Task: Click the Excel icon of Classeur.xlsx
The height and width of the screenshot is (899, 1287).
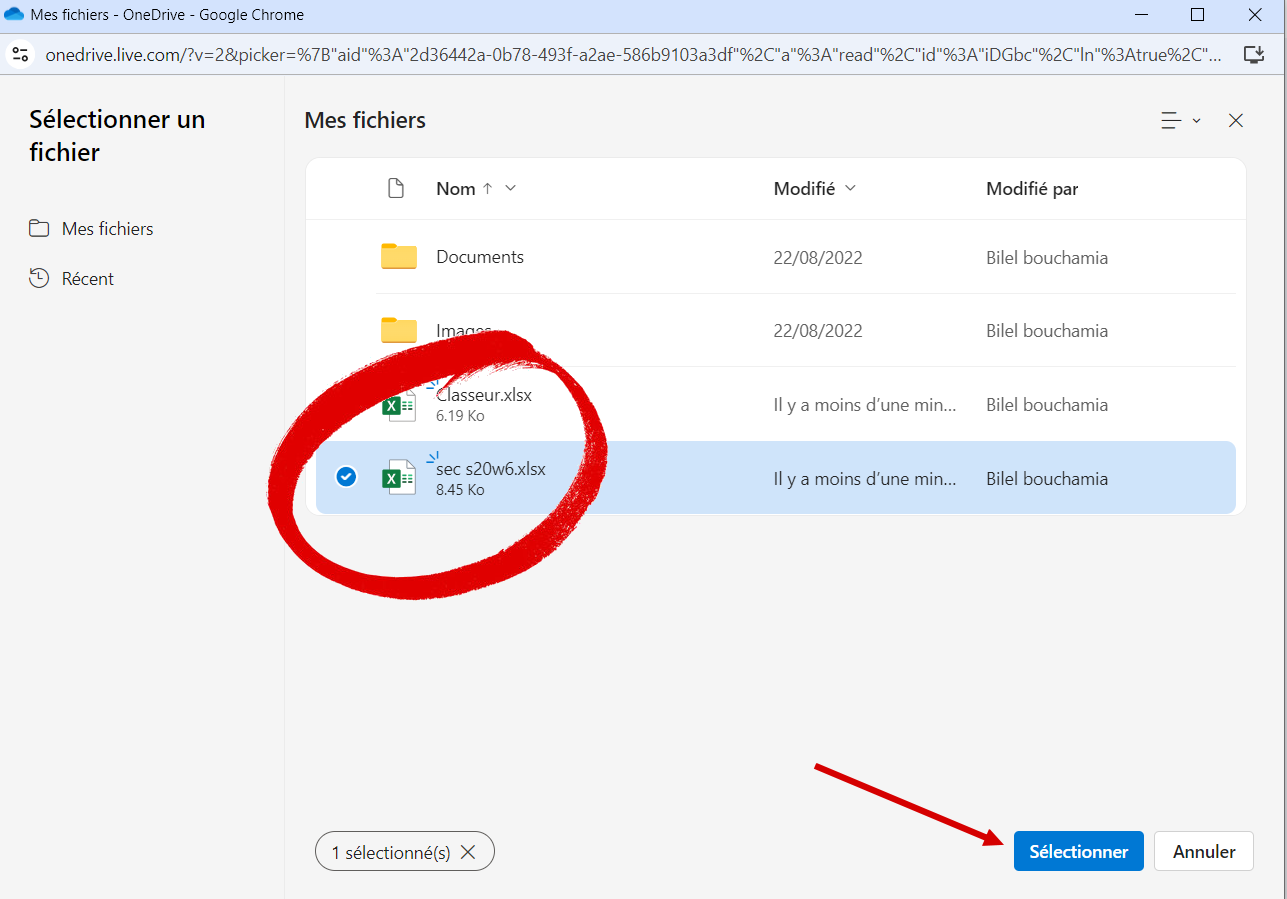Action: click(x=399, y=405)
